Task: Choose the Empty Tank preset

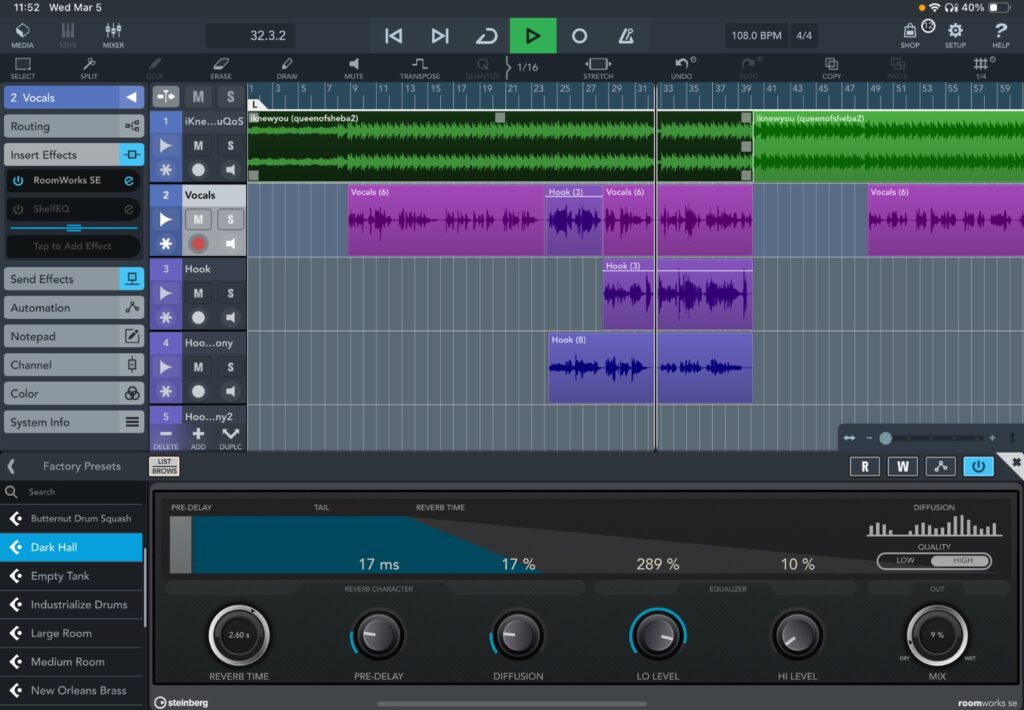Action: [72, 576]
